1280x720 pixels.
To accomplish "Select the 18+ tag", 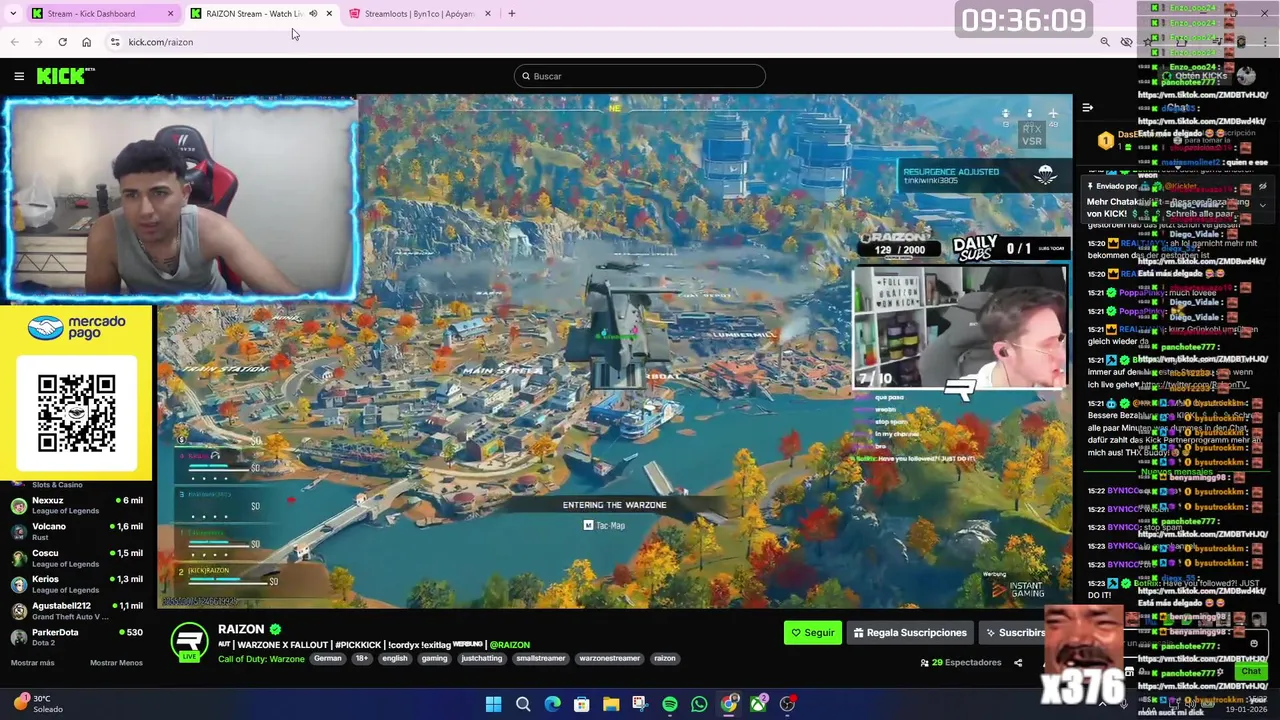I will [x=362, y=659].
